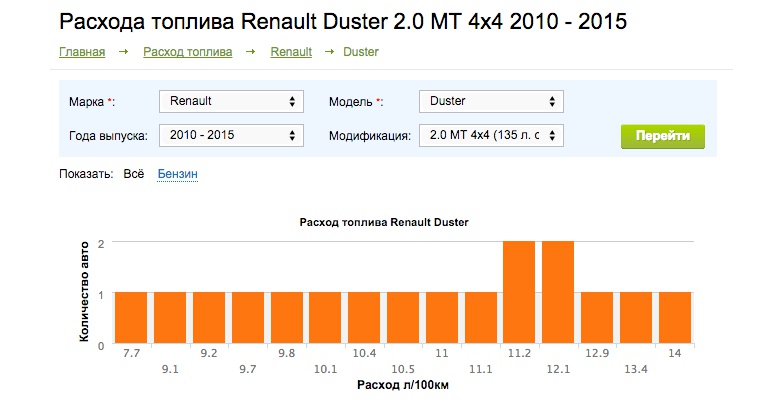
Task: Open the Марка dropdown showing Renault
Action: coord(231,101)
